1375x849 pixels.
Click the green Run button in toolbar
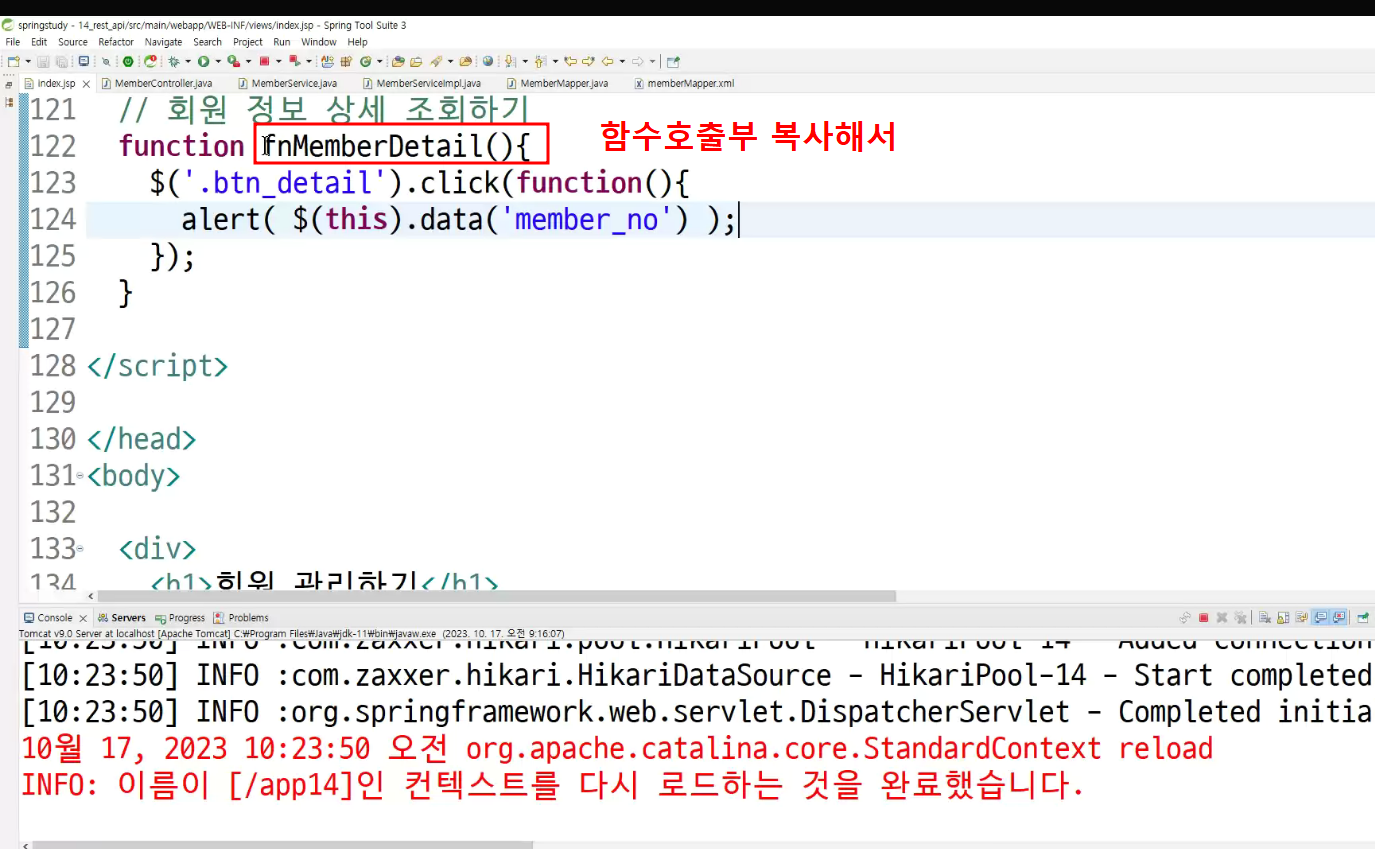pos(203,61)
